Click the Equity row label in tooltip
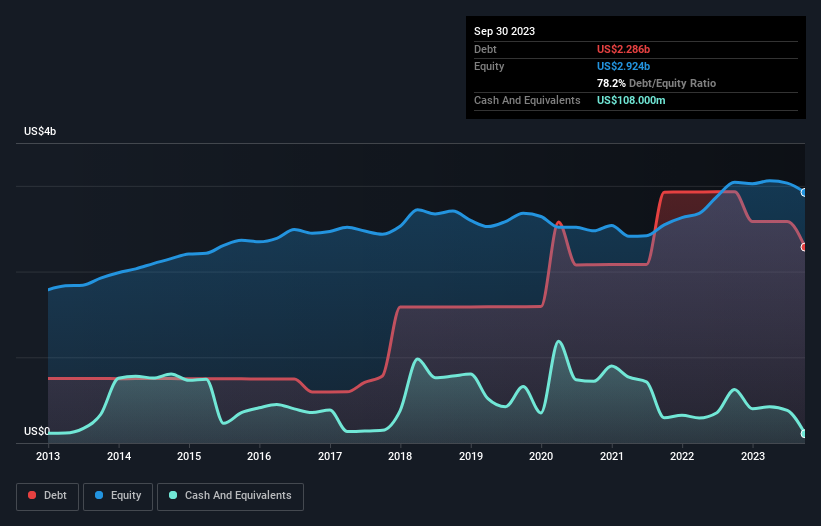Screen dimensions: 821x526 (489, 66)
